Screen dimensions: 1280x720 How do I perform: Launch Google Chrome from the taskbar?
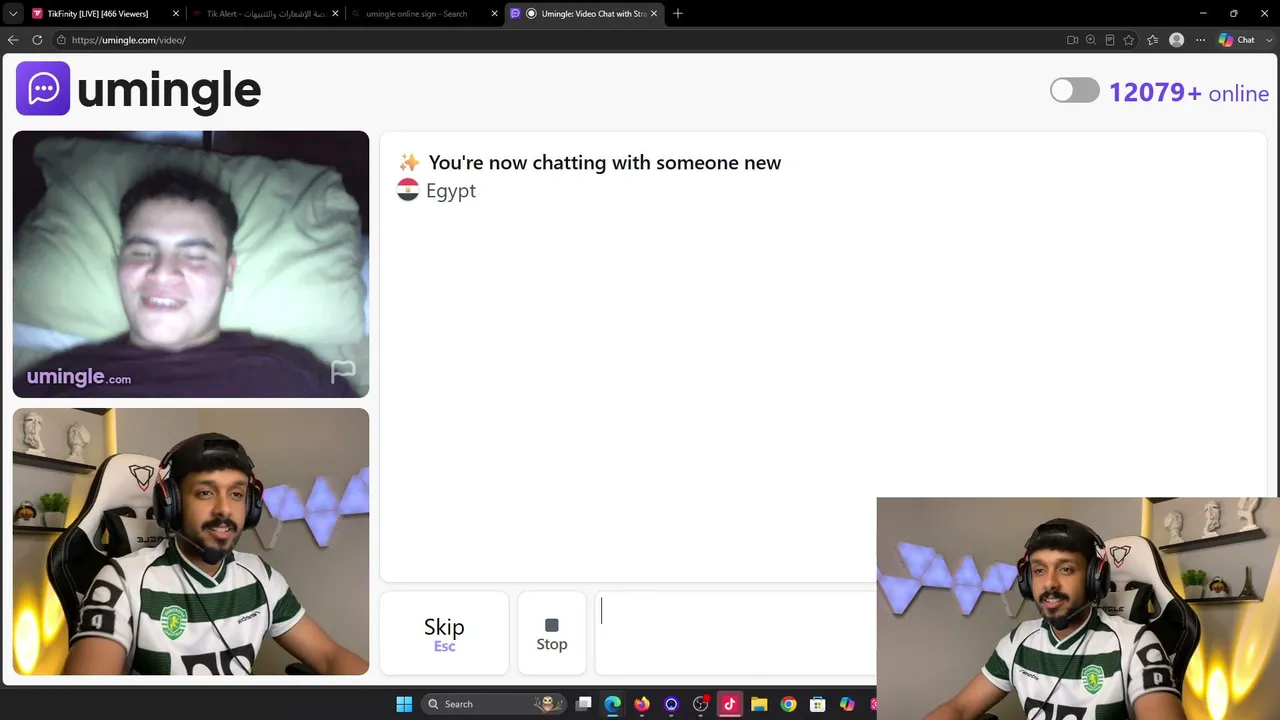coord(788,704)
